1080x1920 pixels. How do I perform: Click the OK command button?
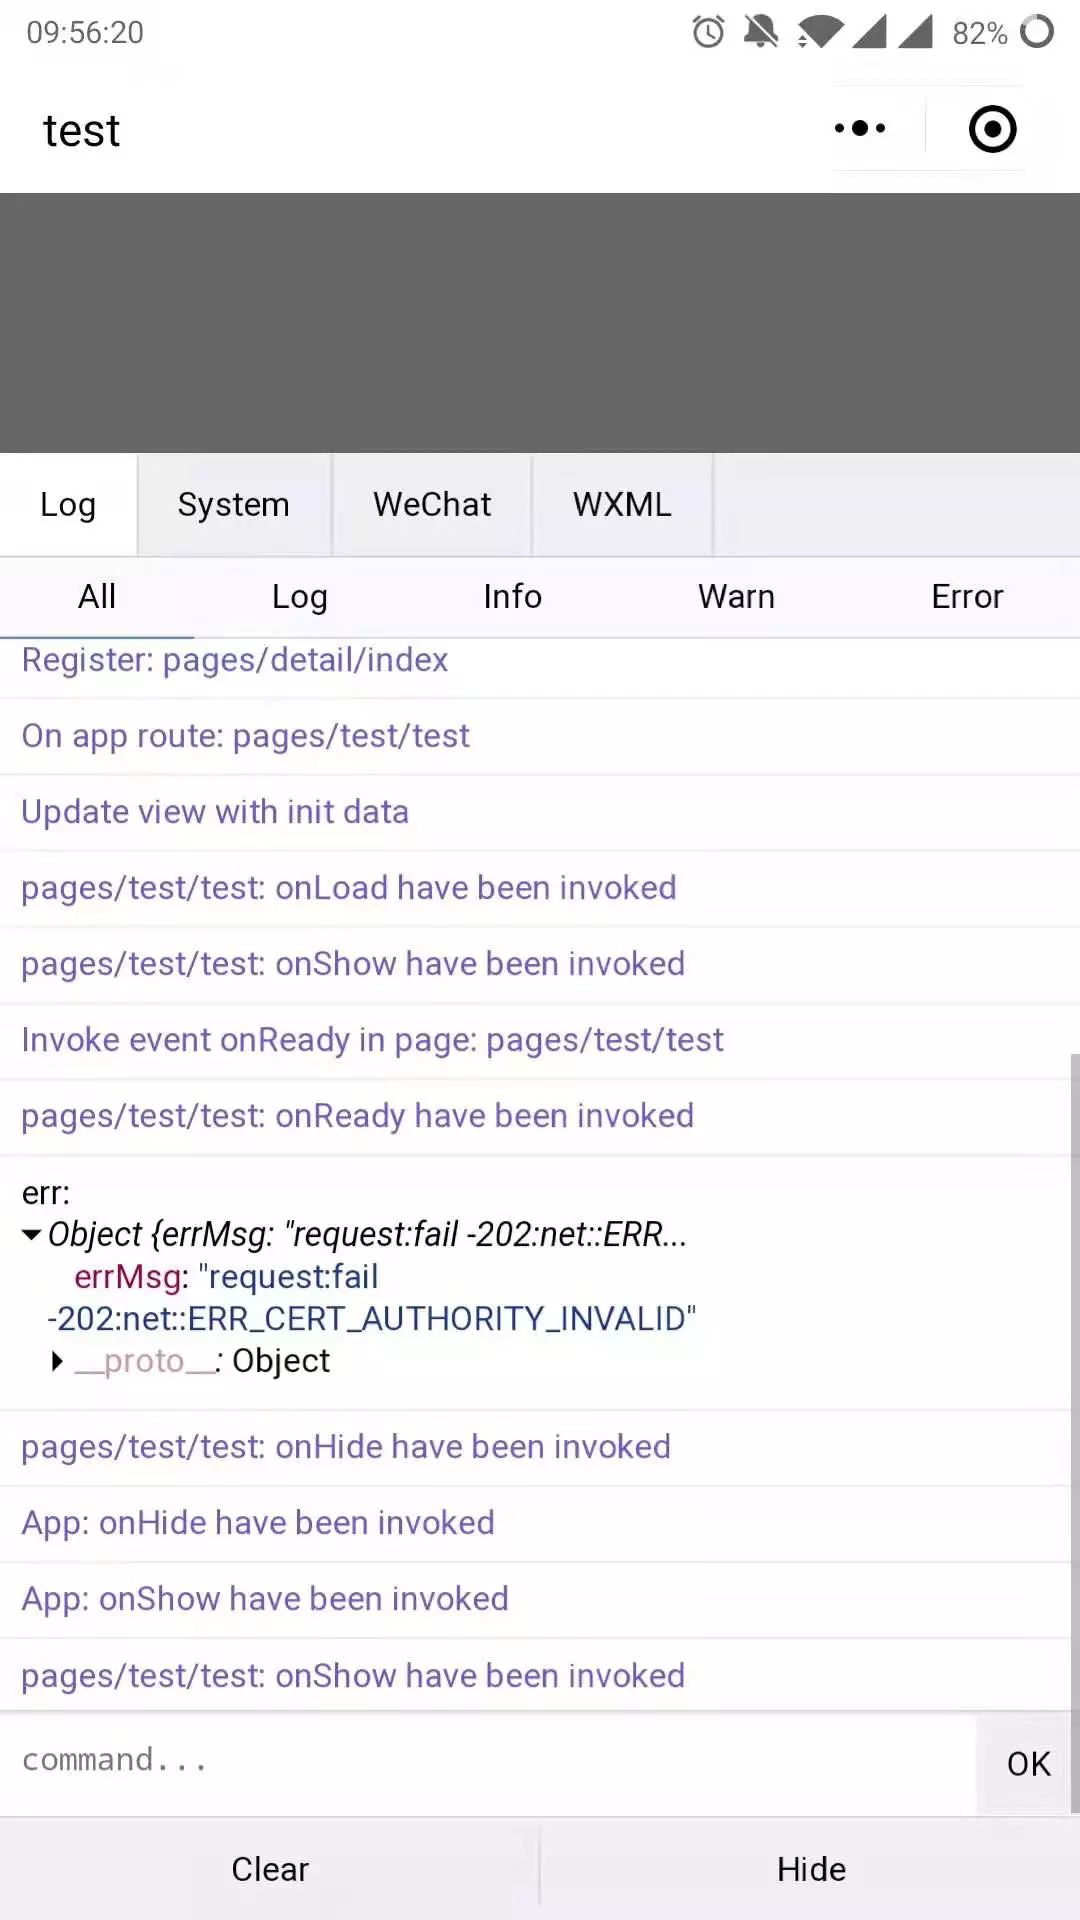click(x=1028, y=1764)
